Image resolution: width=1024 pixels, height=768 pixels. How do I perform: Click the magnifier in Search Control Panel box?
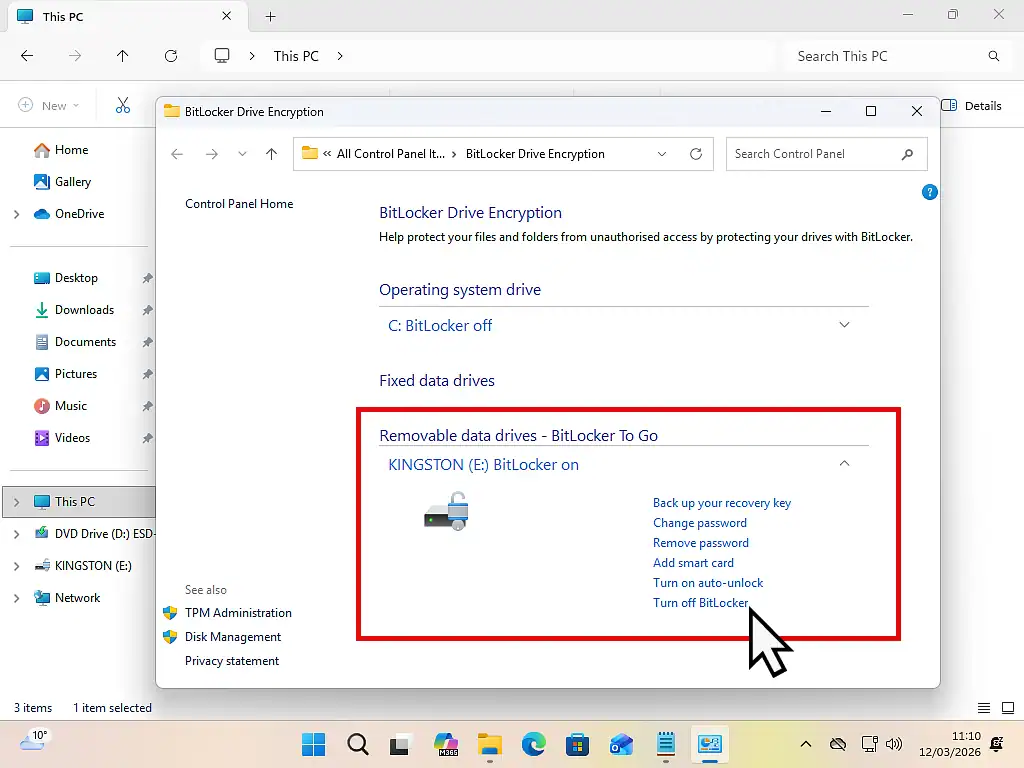click(x=907, y=154)
